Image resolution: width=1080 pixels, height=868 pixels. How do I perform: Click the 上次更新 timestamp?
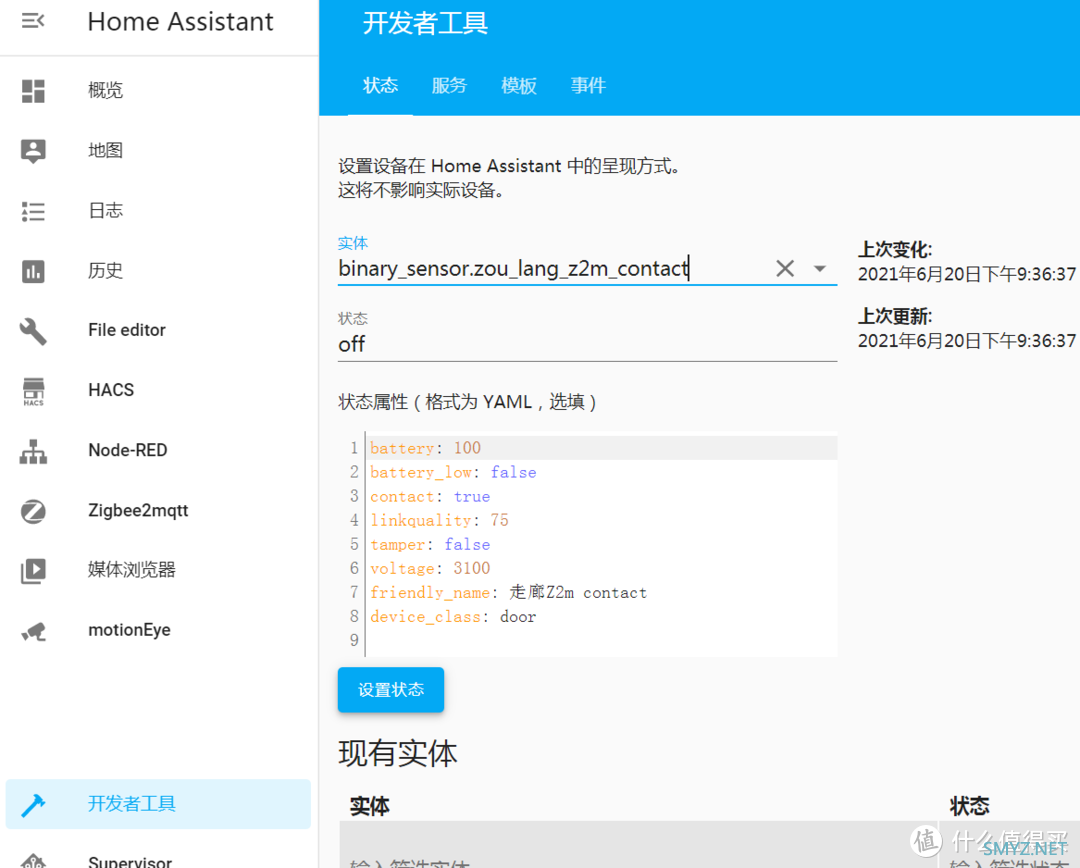click(966, 340)
